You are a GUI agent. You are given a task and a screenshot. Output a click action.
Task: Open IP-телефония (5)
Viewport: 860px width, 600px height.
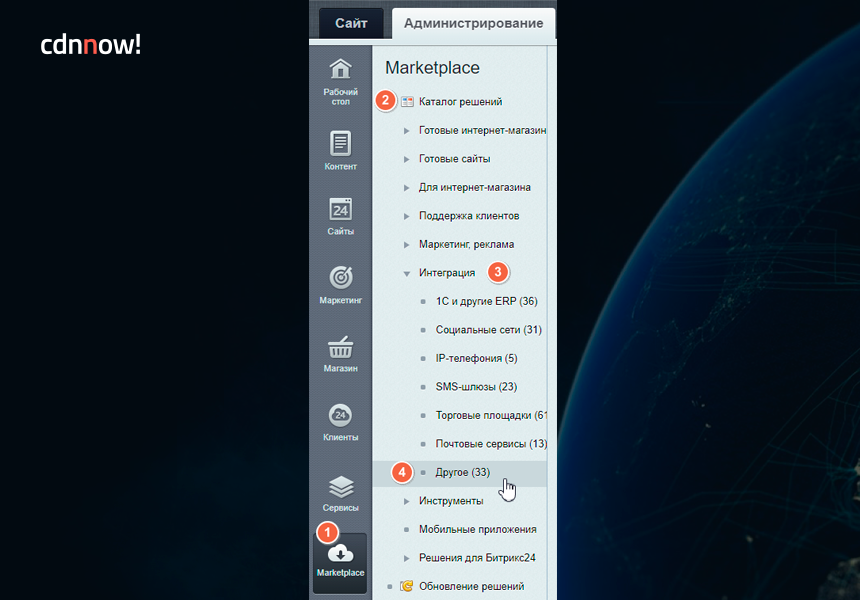tap(476, 358)
